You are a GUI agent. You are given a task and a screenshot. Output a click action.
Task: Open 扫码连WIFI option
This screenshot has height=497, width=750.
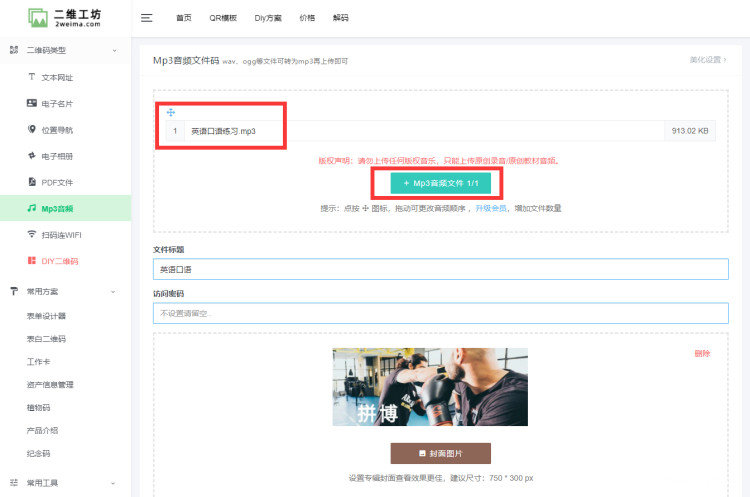(x=59, y=234)
